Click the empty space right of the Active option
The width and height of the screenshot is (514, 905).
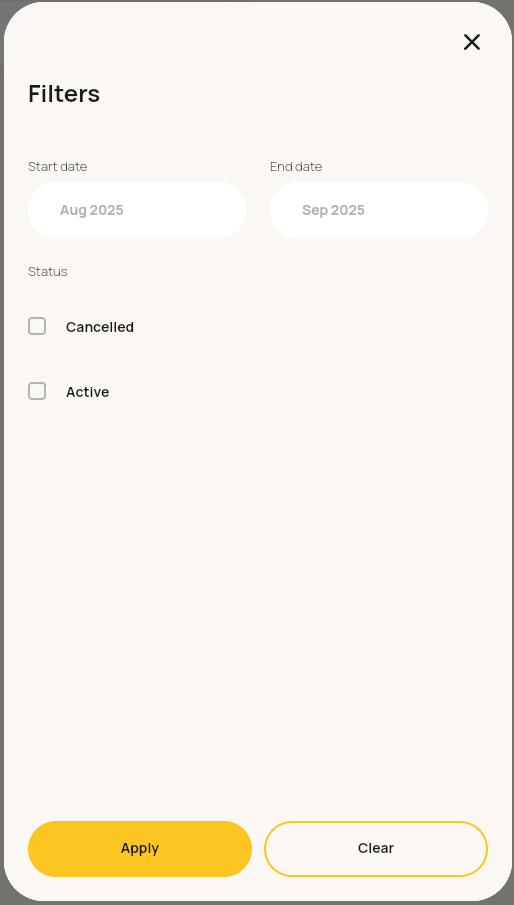pos(300,392)
